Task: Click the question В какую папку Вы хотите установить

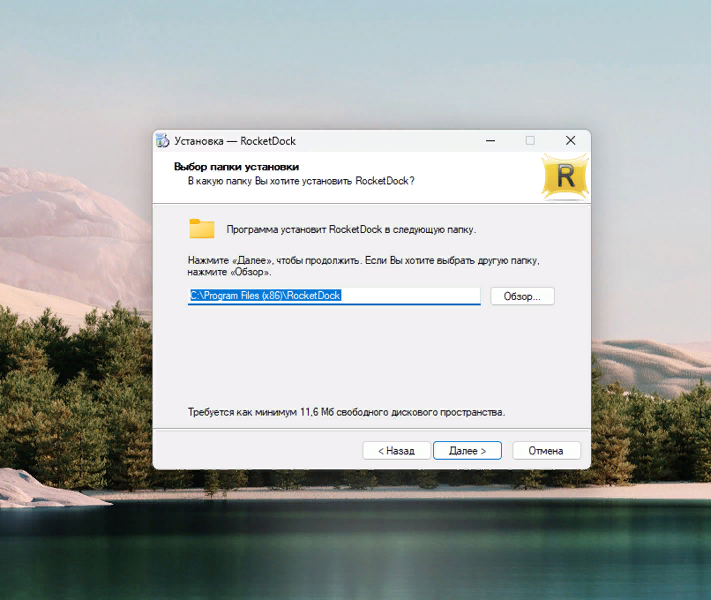Action: click(x=301, y=181)
